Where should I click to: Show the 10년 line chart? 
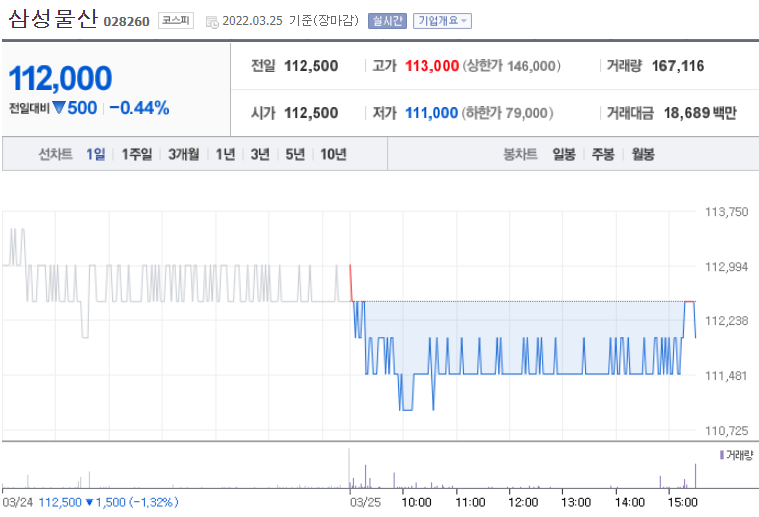334,154
